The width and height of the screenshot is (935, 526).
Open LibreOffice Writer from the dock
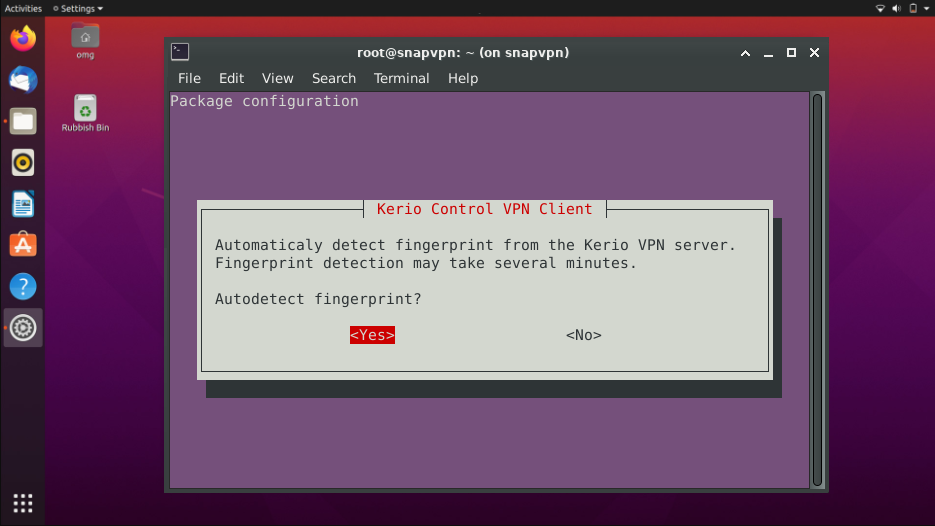[23, 204]
